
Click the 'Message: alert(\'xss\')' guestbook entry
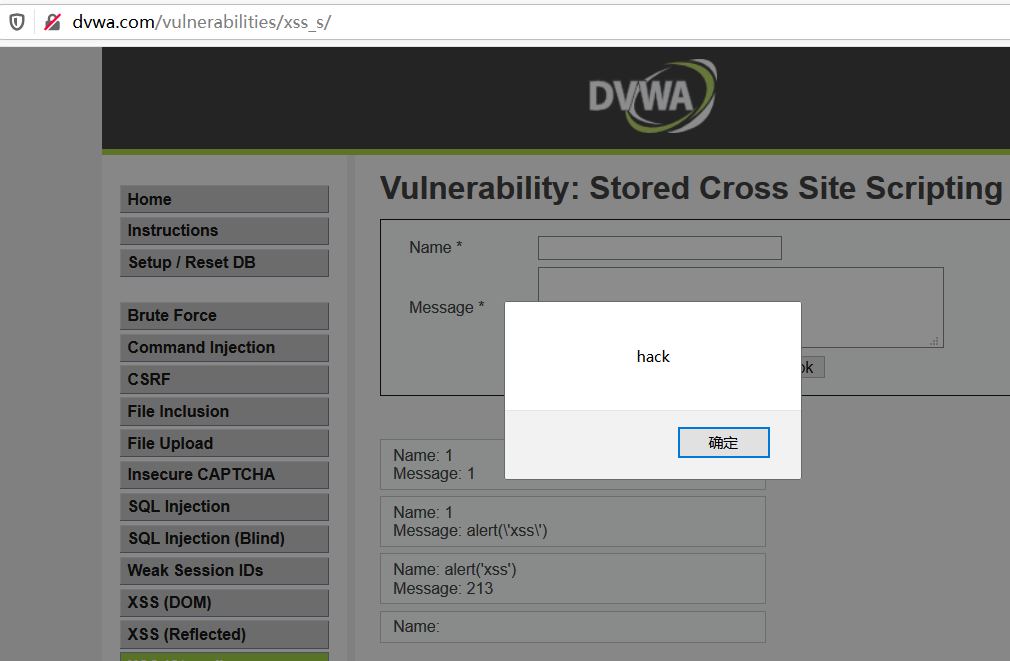[470, 531]
